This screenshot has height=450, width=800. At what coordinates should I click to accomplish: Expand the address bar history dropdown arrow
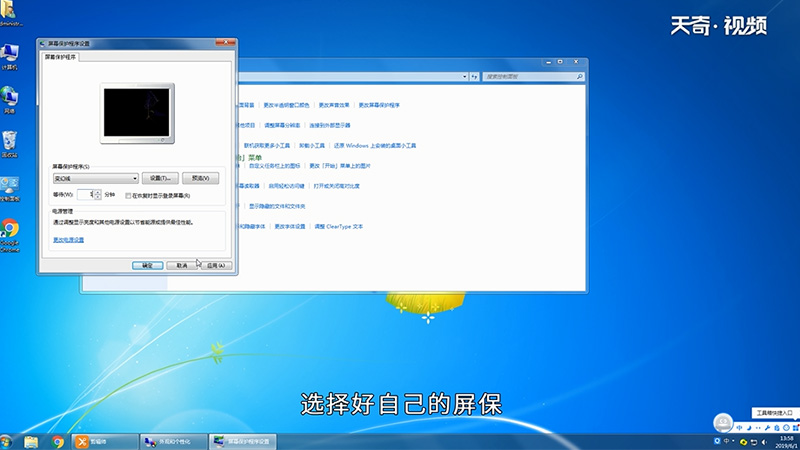(464, 77)
